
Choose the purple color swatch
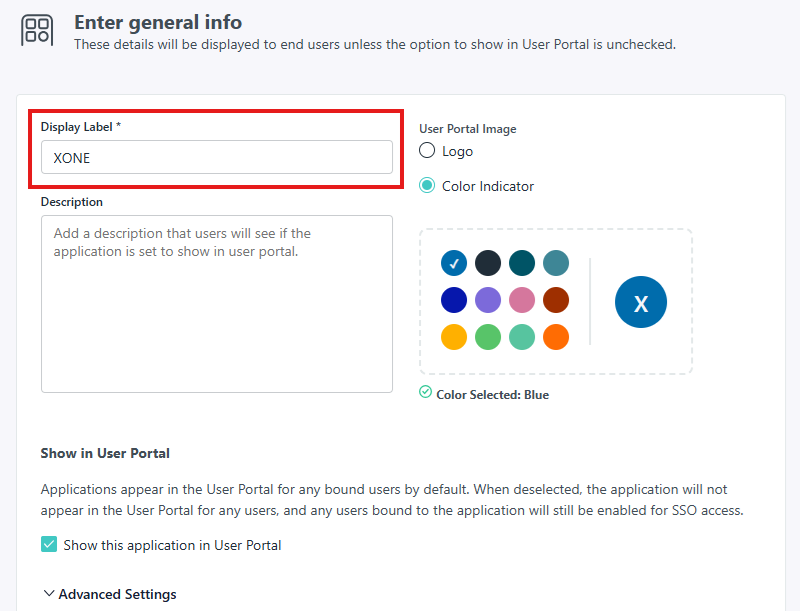pos(488,300)
